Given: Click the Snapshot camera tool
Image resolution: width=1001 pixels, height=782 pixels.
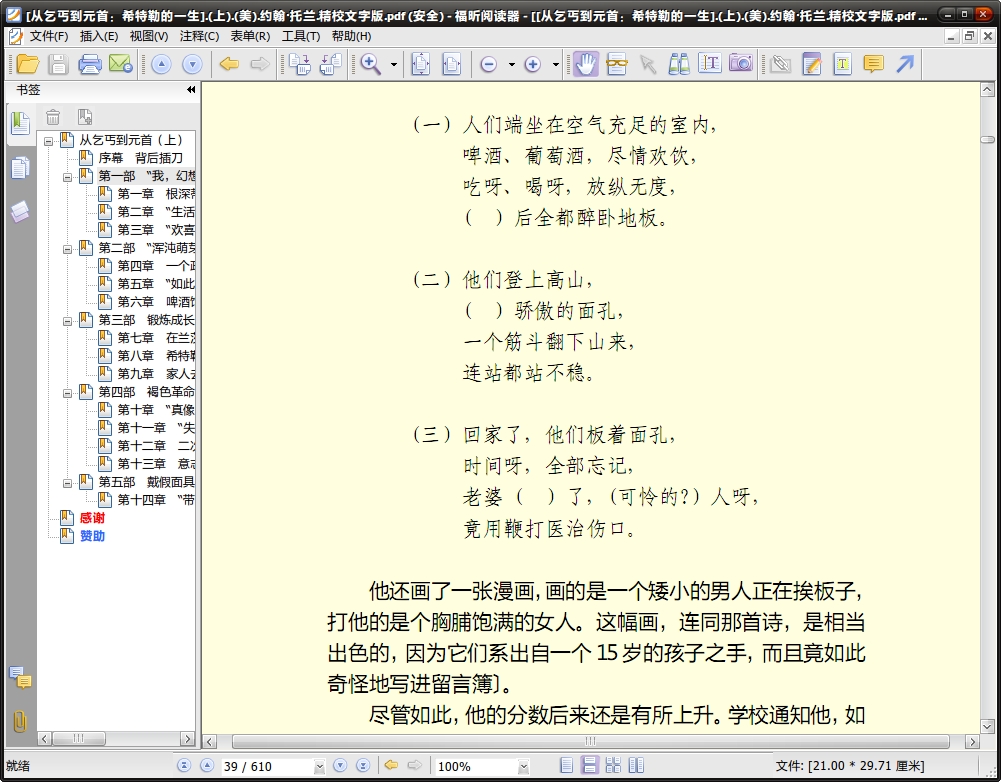Looking at the screenshot, I should tap(741, 64).
